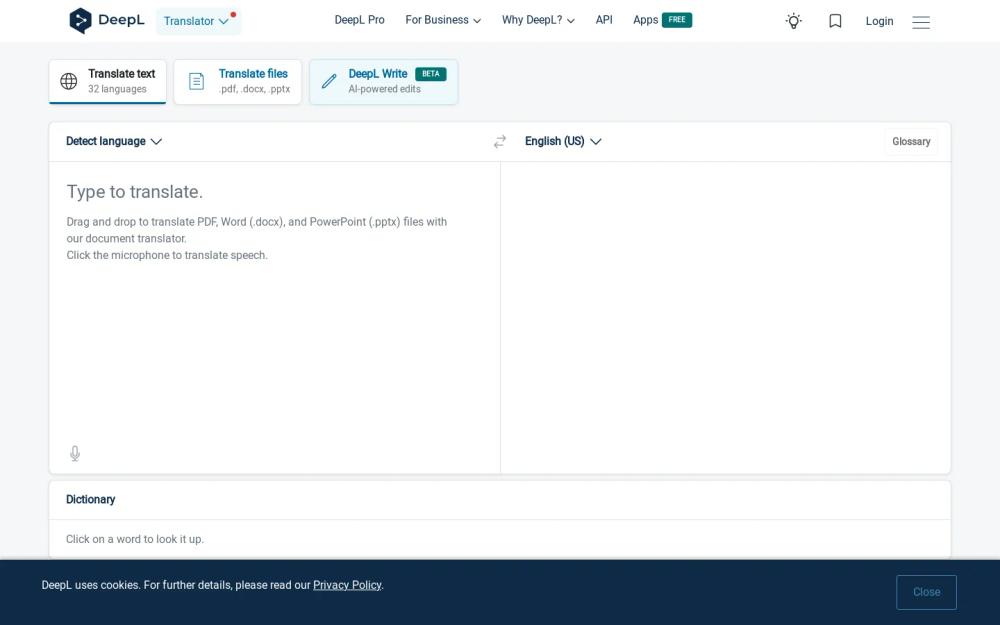Open the English (US) target language selector

(x=563, y=141)
